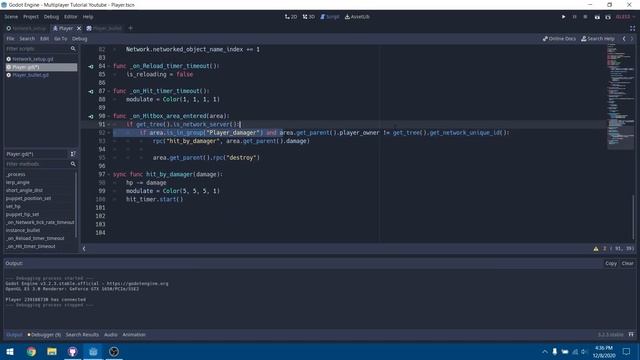Click signal connection icon on line 90

91,116
